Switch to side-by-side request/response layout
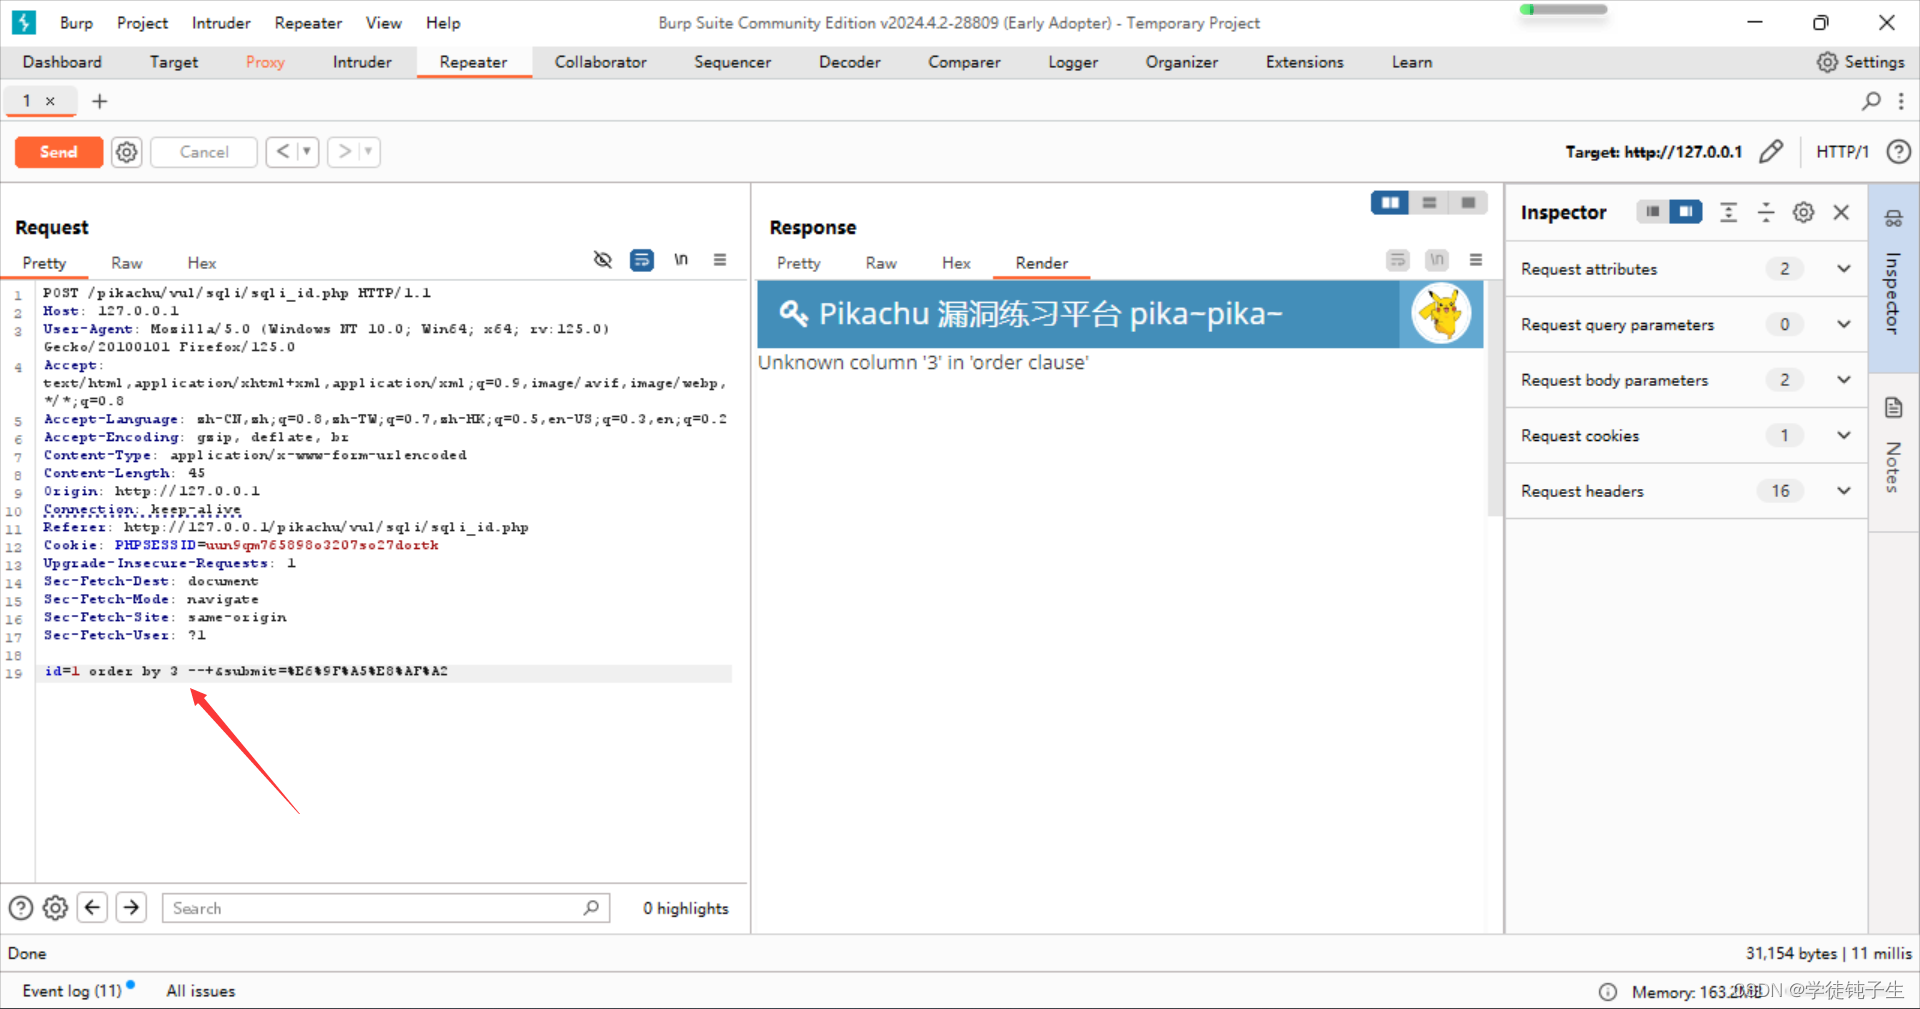1920x1009 pixels. (1390, 203)
